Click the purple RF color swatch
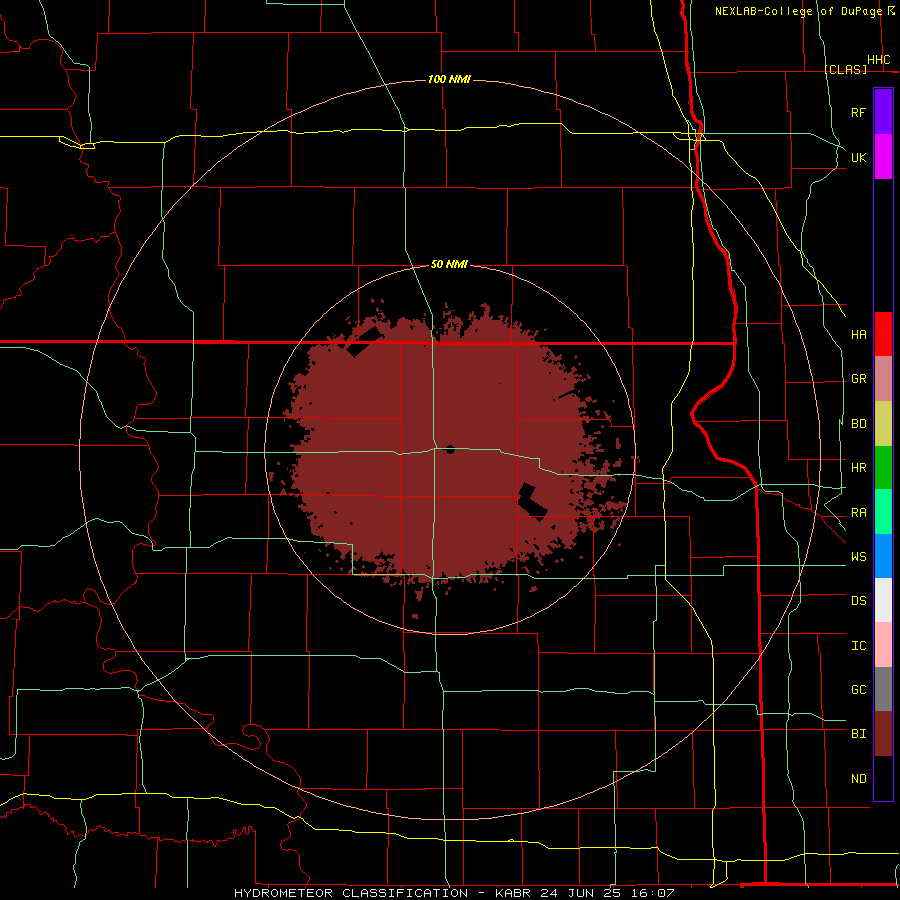This screenshot has height=900, width=900. click(883, 112)
